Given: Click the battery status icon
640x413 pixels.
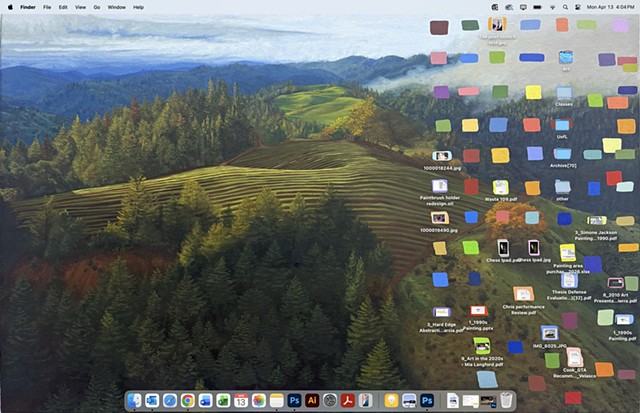Looking at the screenshot, I should point(538,7).
